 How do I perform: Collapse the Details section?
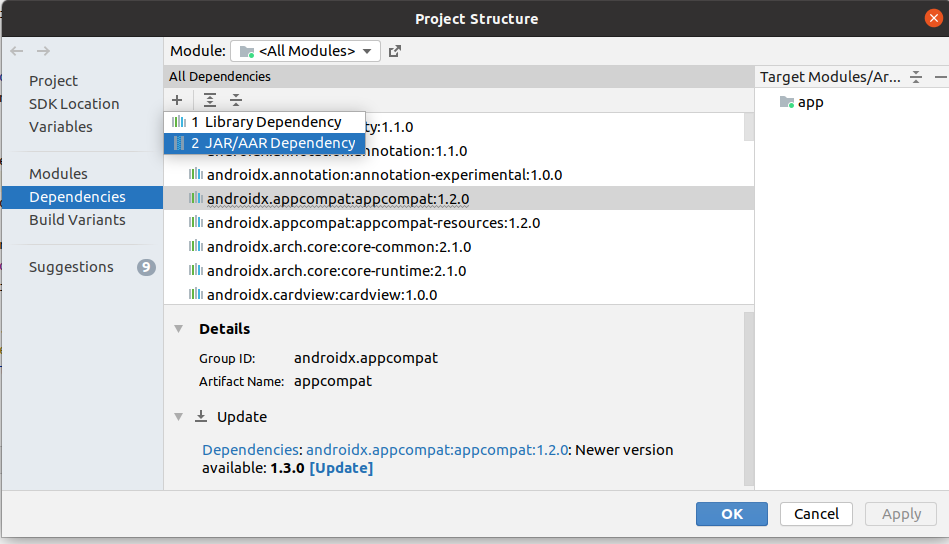(178, 328)
